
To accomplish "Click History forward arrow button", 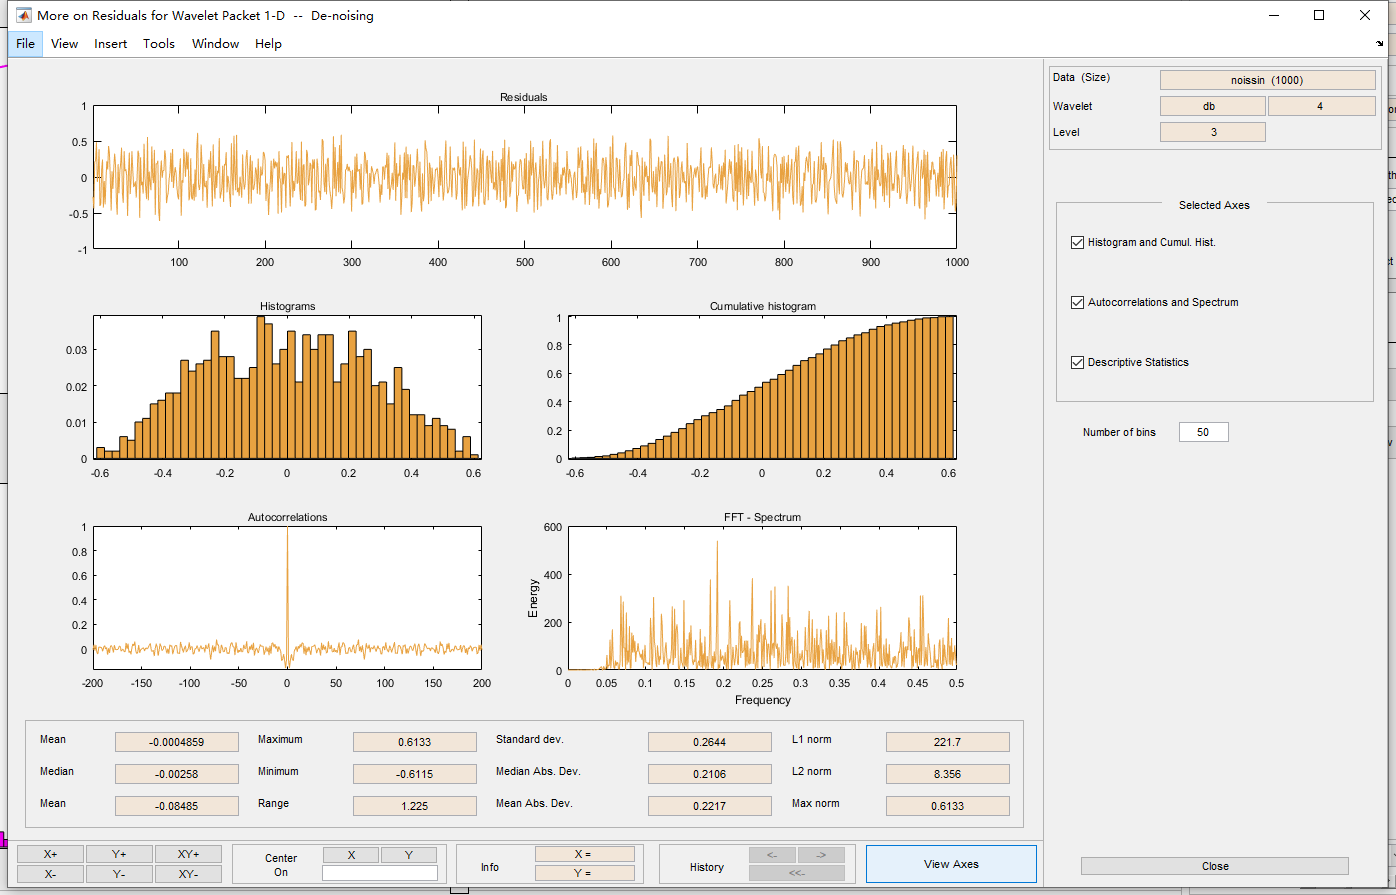I will [x=821, y=855].
